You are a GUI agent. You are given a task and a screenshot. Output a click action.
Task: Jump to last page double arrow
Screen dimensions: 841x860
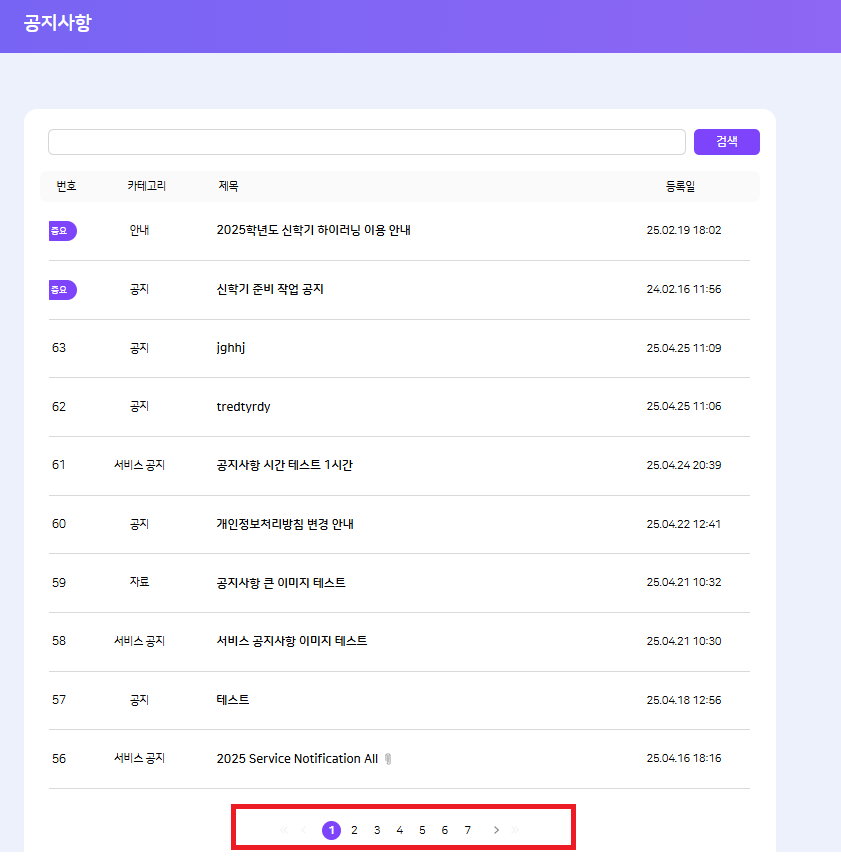tap(516, 830)
